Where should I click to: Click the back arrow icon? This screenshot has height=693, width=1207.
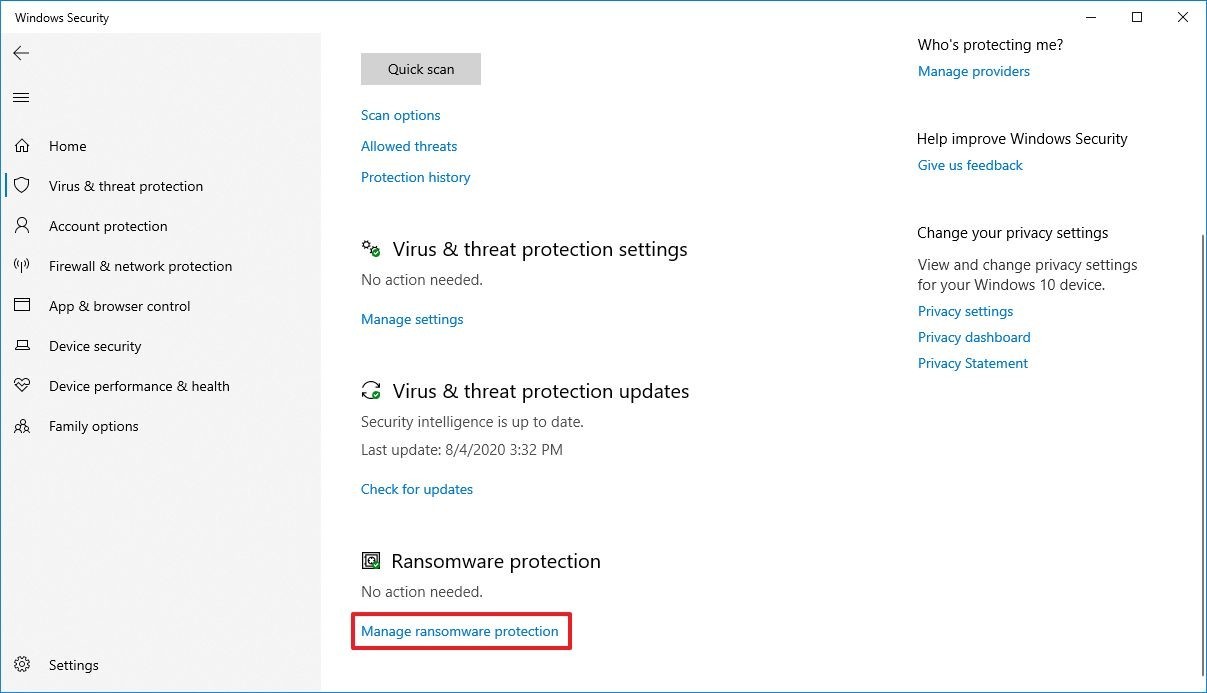pyautogui.click(x=21, y=53)
